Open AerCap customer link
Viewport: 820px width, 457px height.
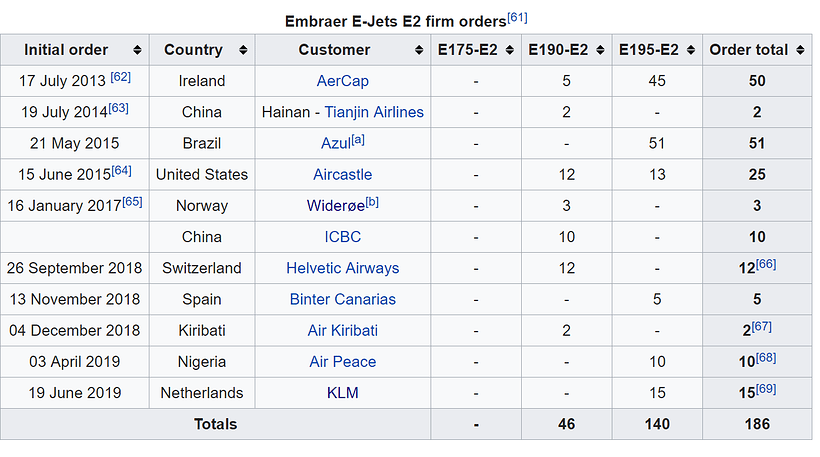coord(343,81)
